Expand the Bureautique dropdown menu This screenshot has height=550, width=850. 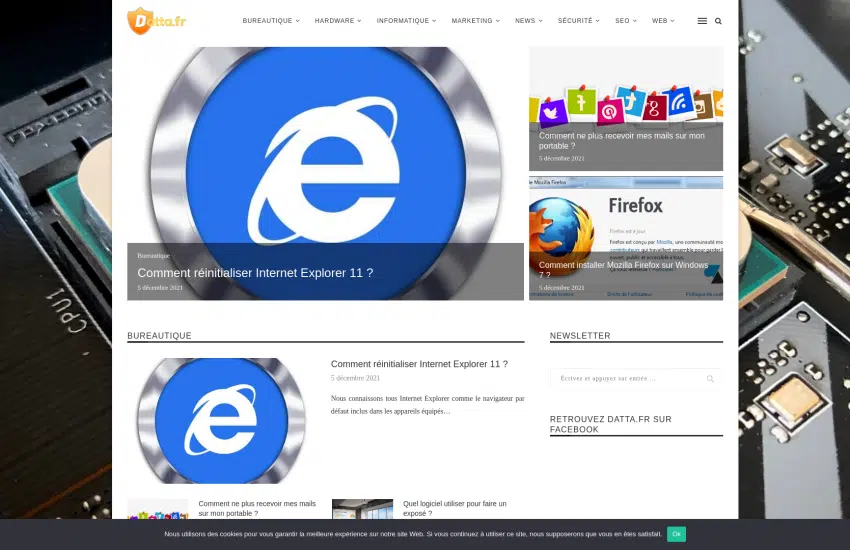point(270,21)
